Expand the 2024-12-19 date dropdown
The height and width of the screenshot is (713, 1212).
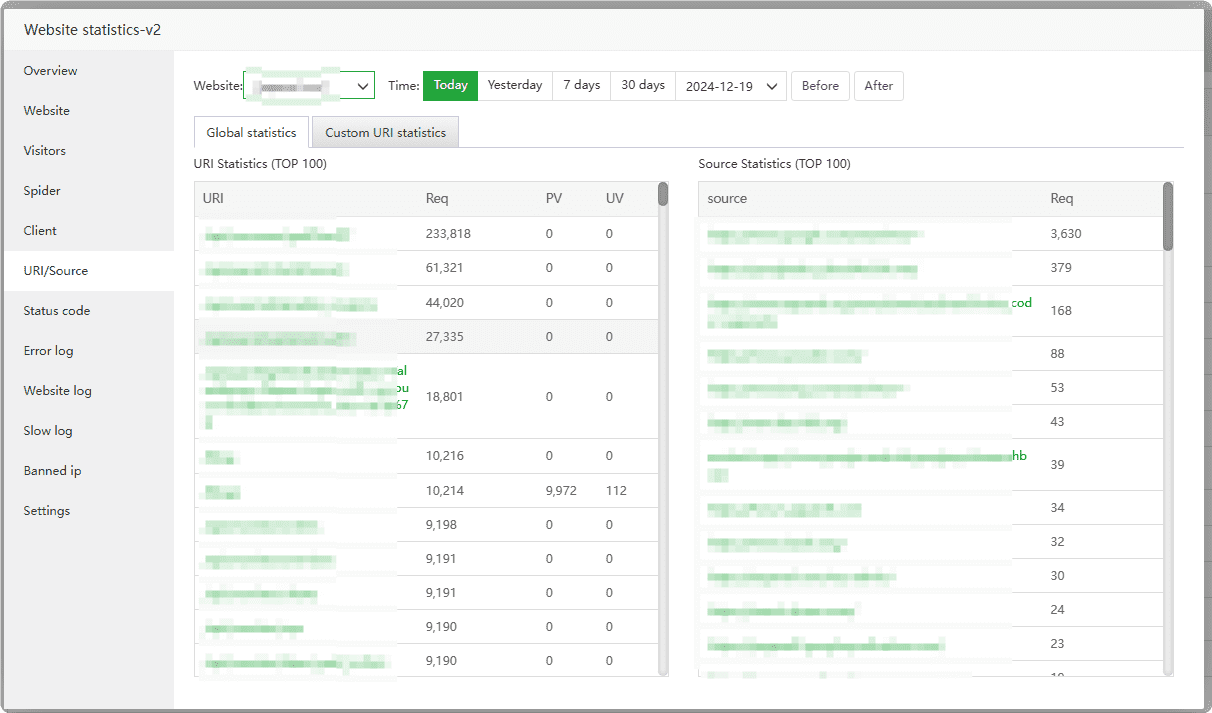(x=731, y=86)
